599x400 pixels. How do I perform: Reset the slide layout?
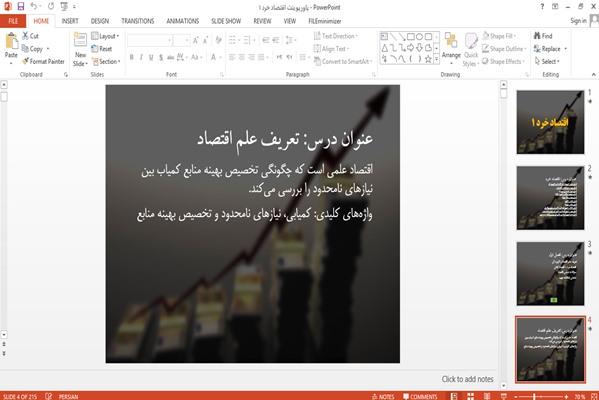[x=102, y=49]
